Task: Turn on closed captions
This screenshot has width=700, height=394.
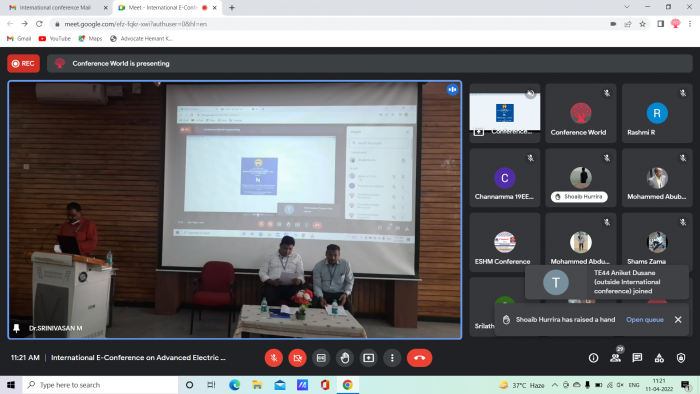Action: [321, 358]
